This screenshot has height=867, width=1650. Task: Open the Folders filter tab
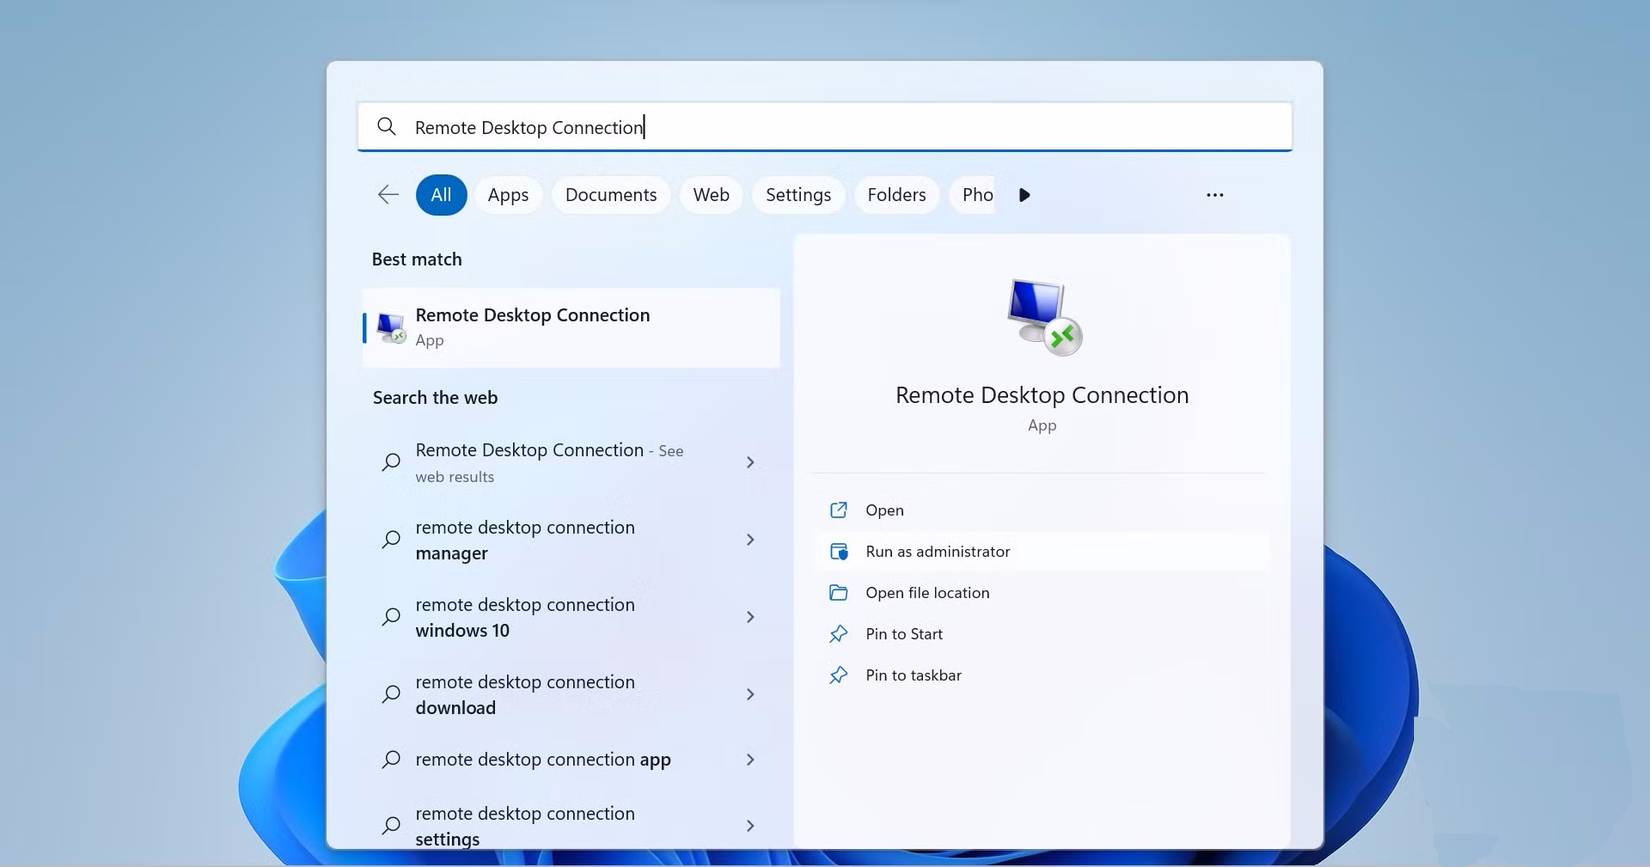896,195
